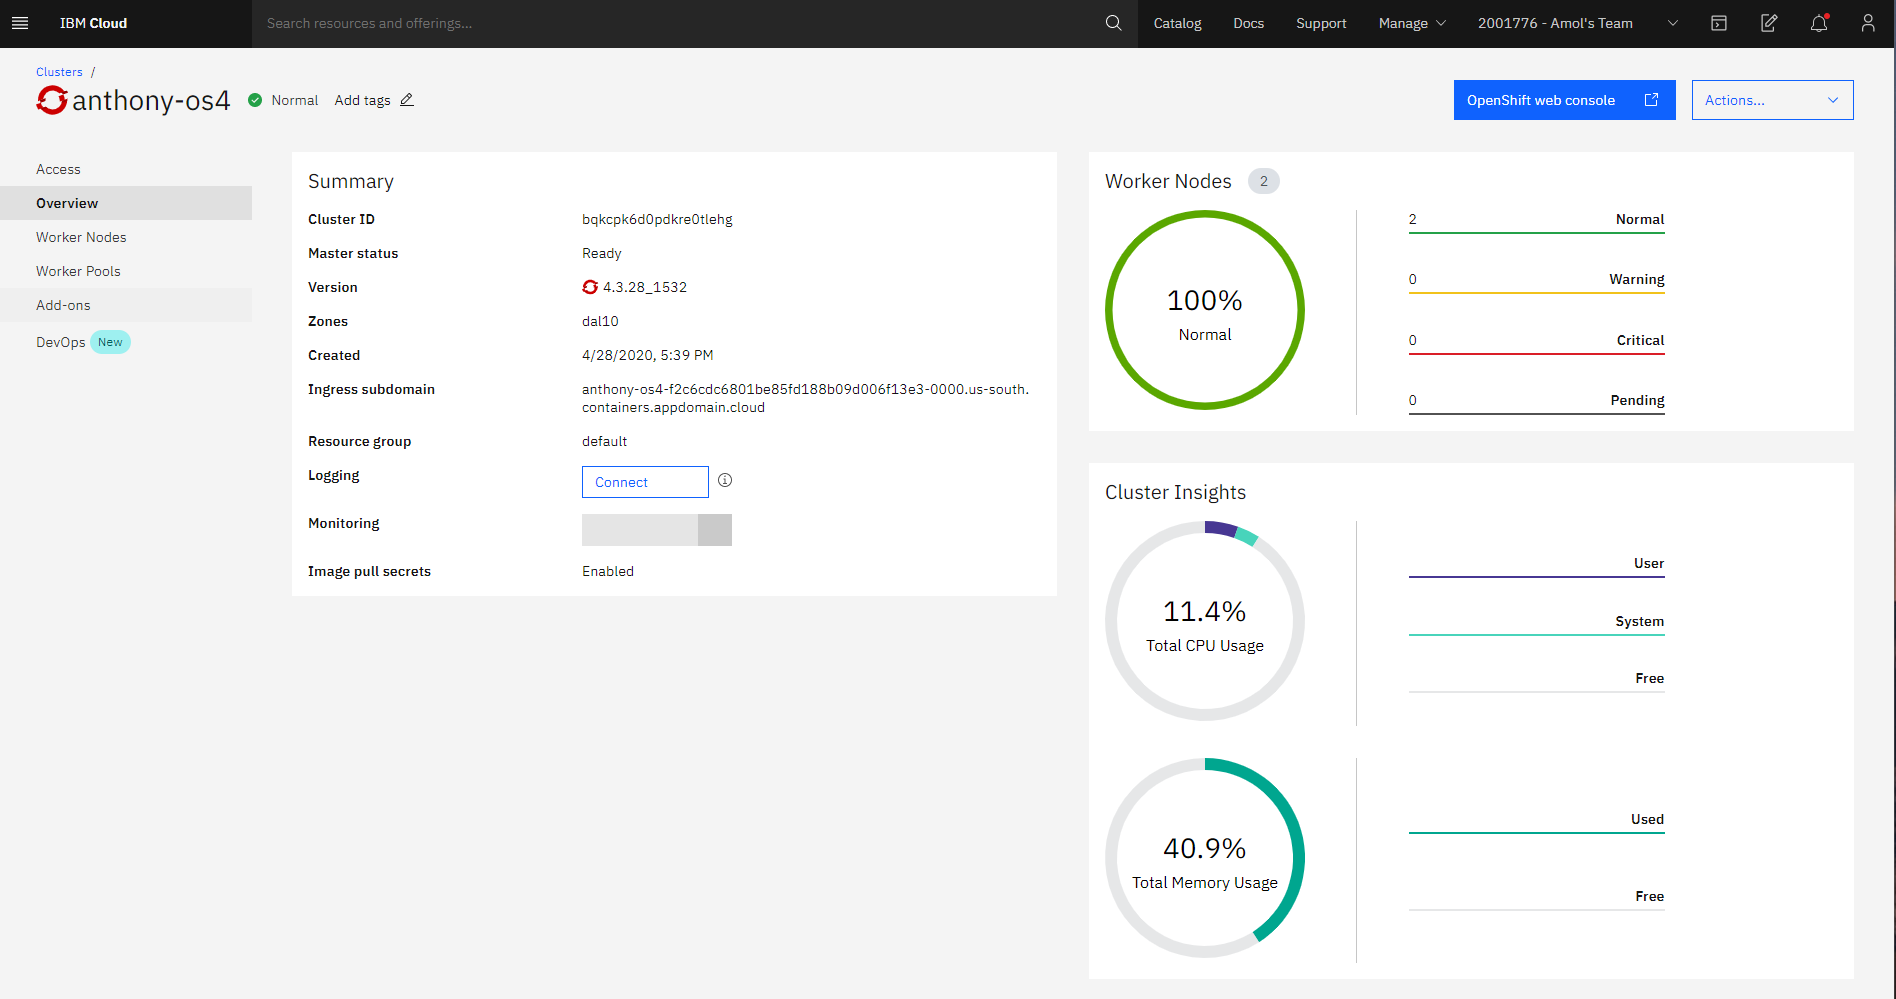Open the feedback edit icon in header
The image size is (1896, 999).
click(1769, 23)
